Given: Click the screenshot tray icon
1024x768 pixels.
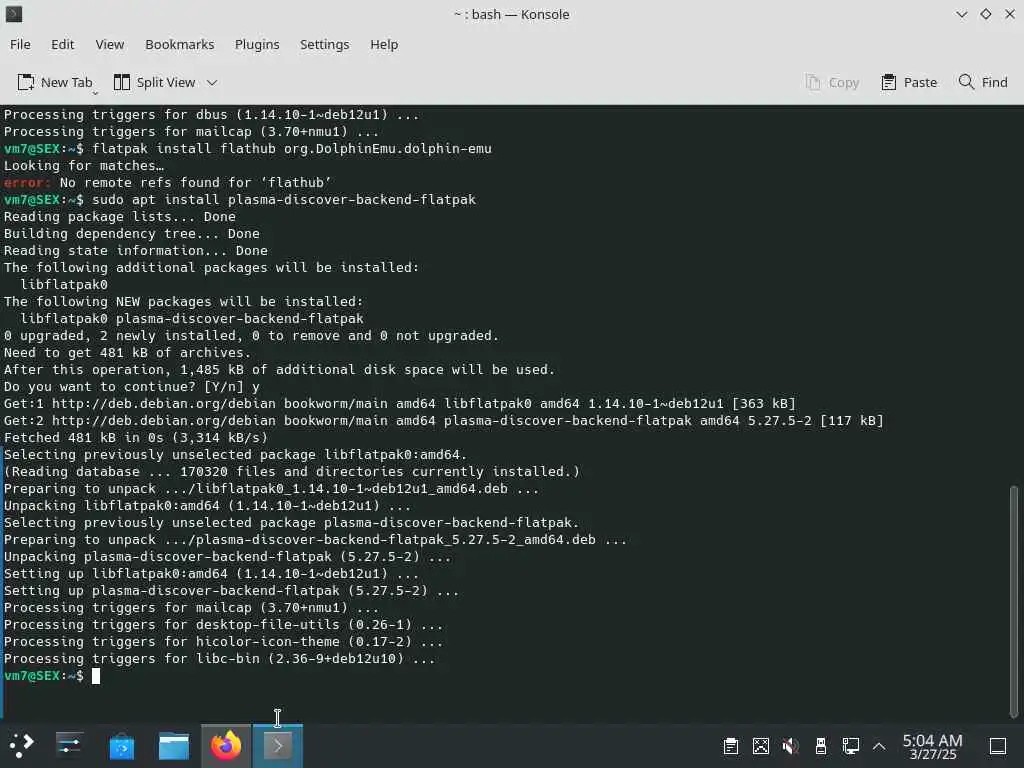Looking at the screenshot, I should pos(761,746).
